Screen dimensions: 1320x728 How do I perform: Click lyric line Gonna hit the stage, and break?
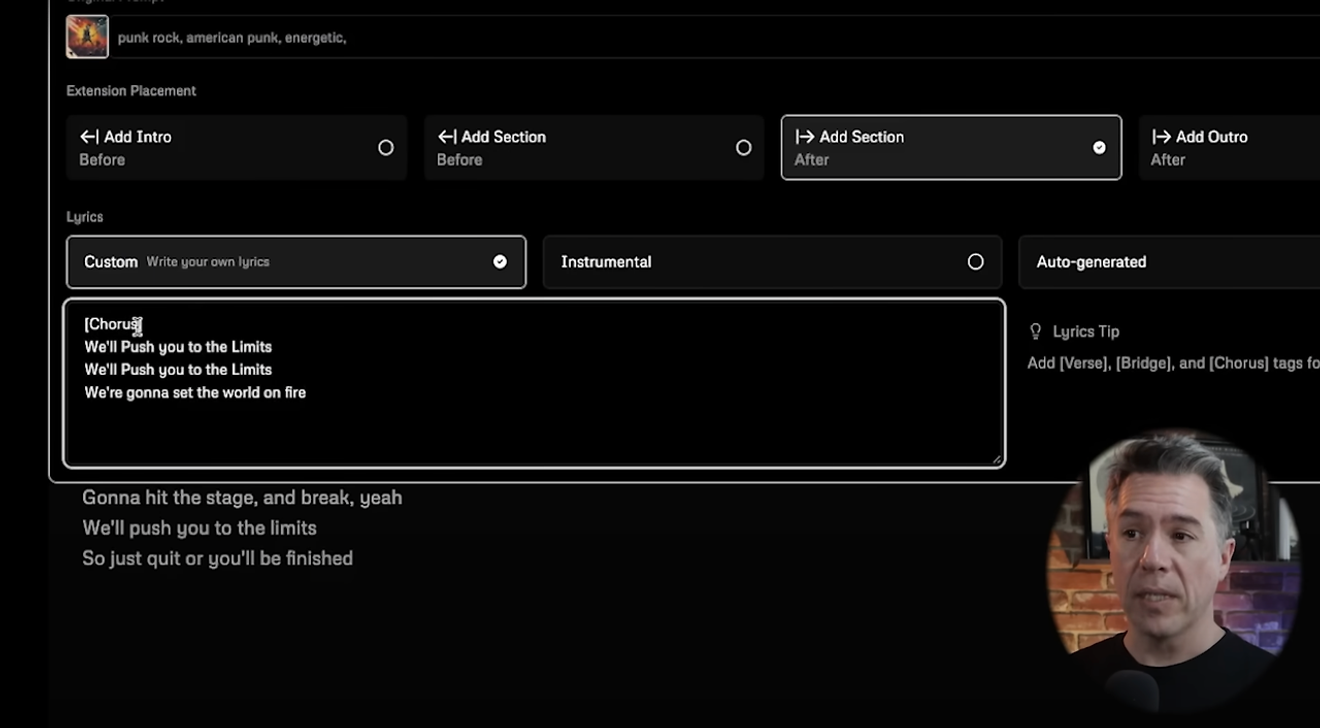[242, 497]
